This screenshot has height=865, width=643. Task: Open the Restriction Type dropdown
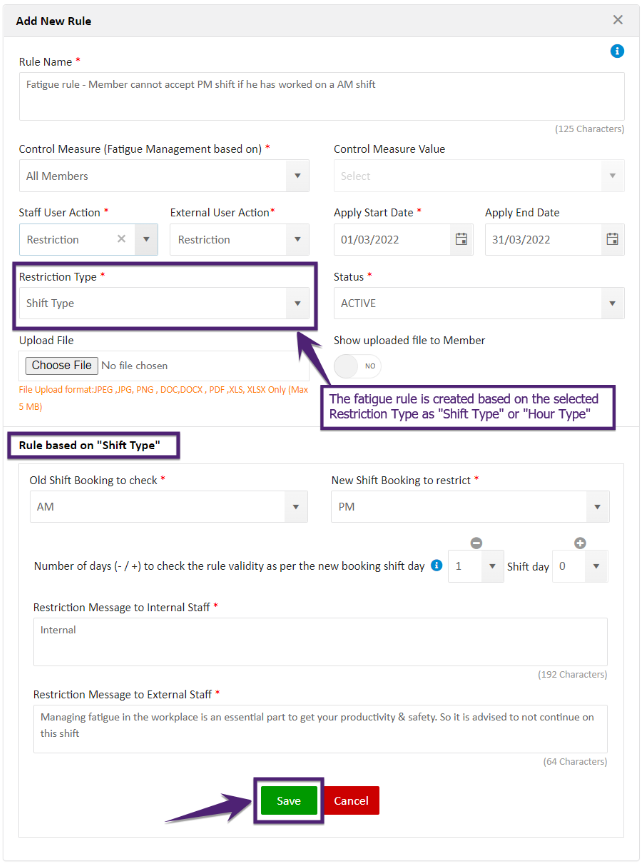pyautogui.click(x=164, y=303)
